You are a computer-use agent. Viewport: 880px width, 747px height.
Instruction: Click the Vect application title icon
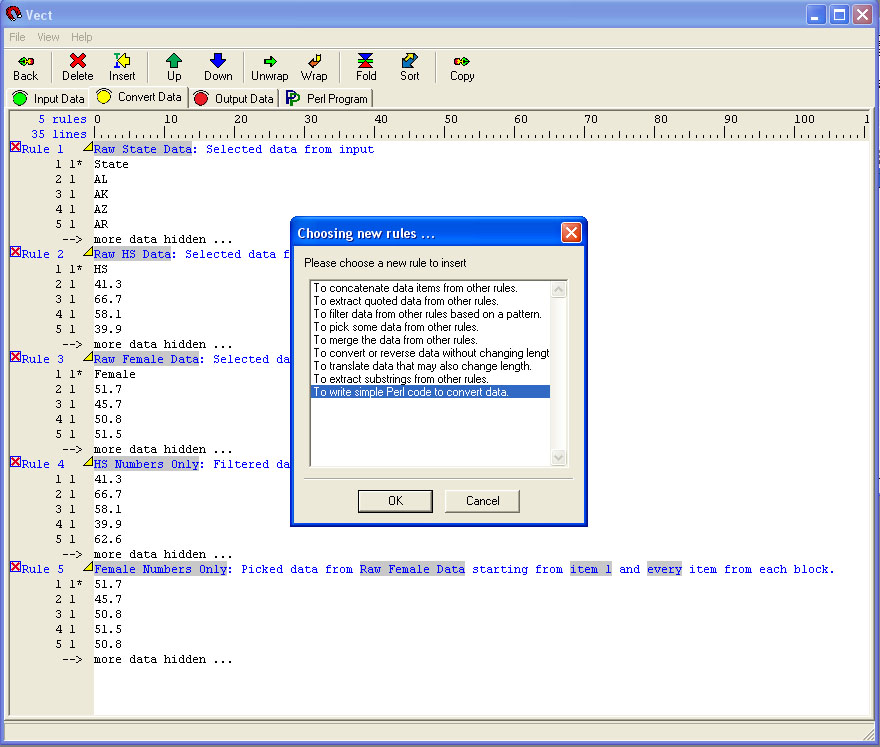(13, 14)
